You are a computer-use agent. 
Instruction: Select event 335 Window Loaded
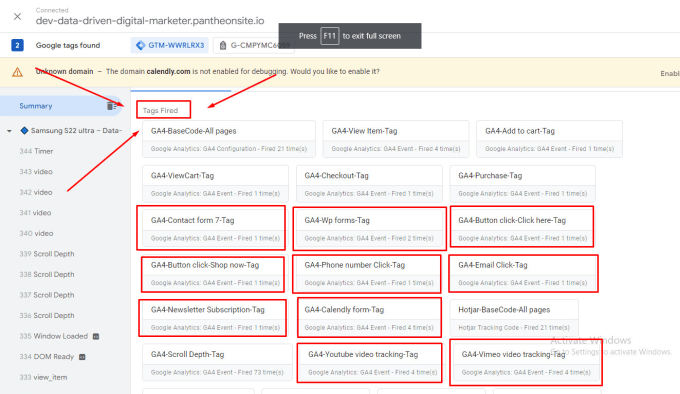coord(54,336)
